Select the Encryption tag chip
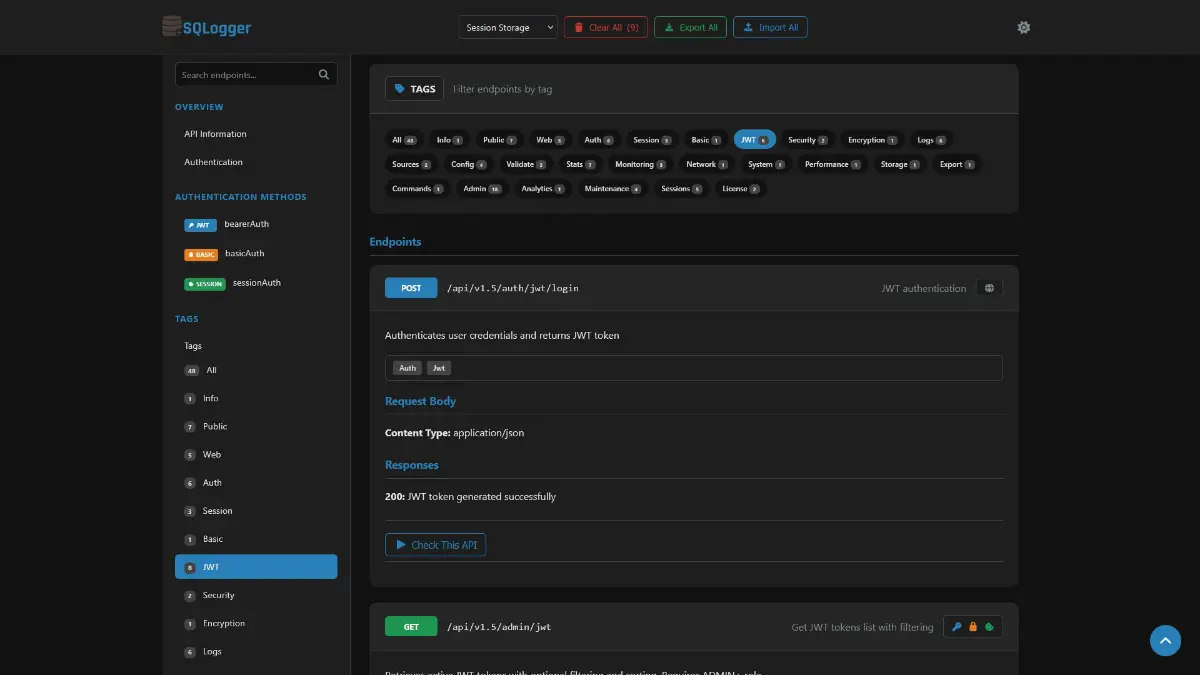The height and width of the screenshot is (675, 1200). pos(872,140)
